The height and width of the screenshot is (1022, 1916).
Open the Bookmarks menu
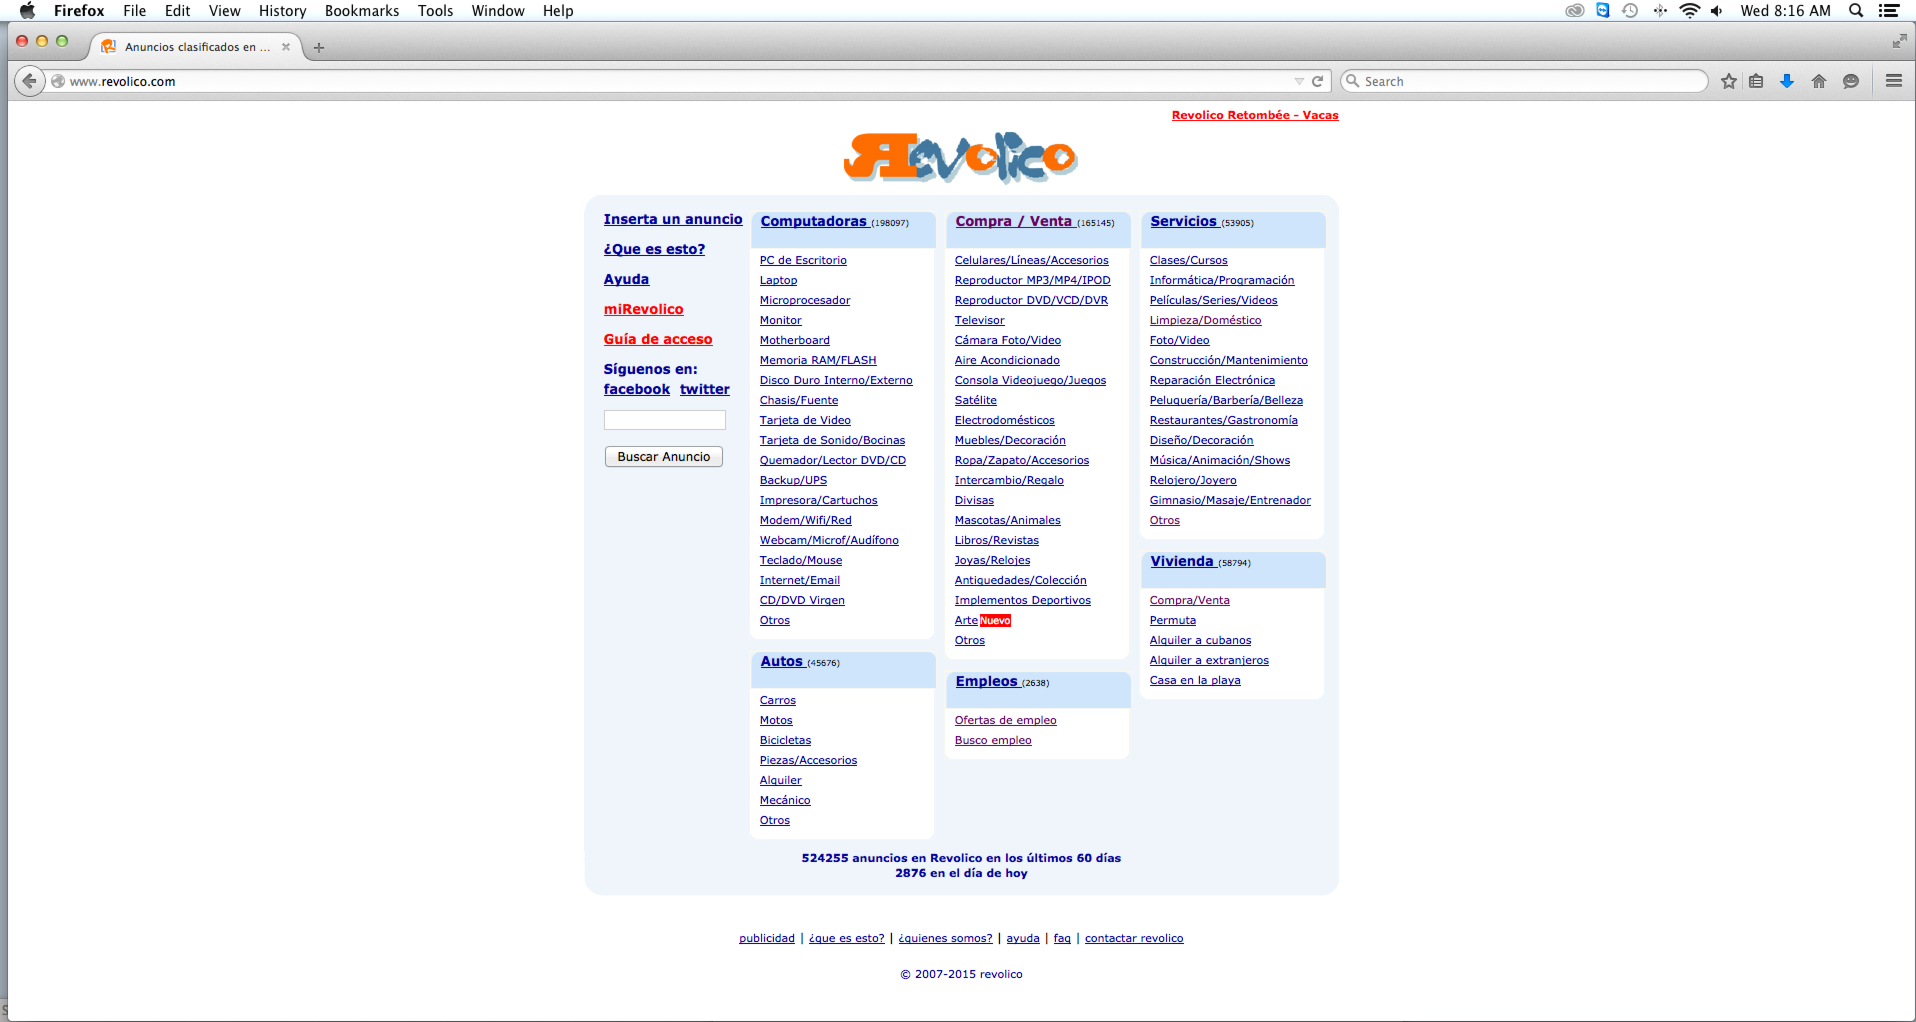[361, 11]
